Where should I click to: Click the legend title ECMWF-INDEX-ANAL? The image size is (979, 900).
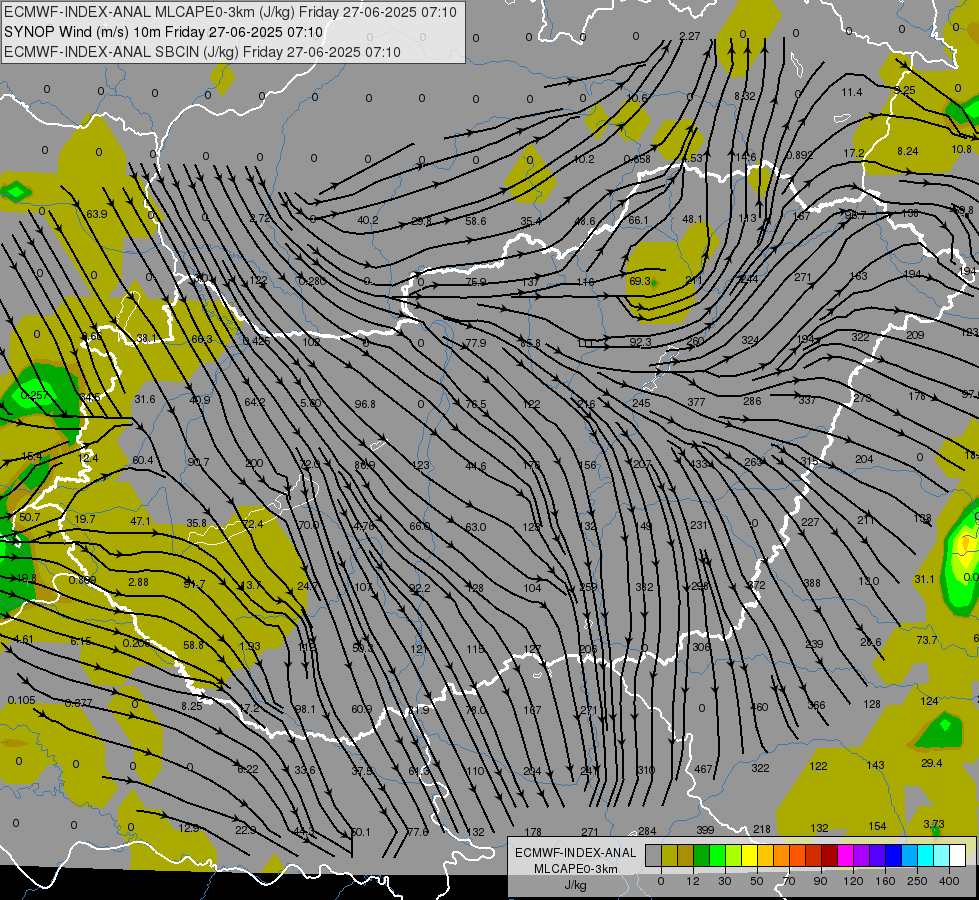[576, 853]
